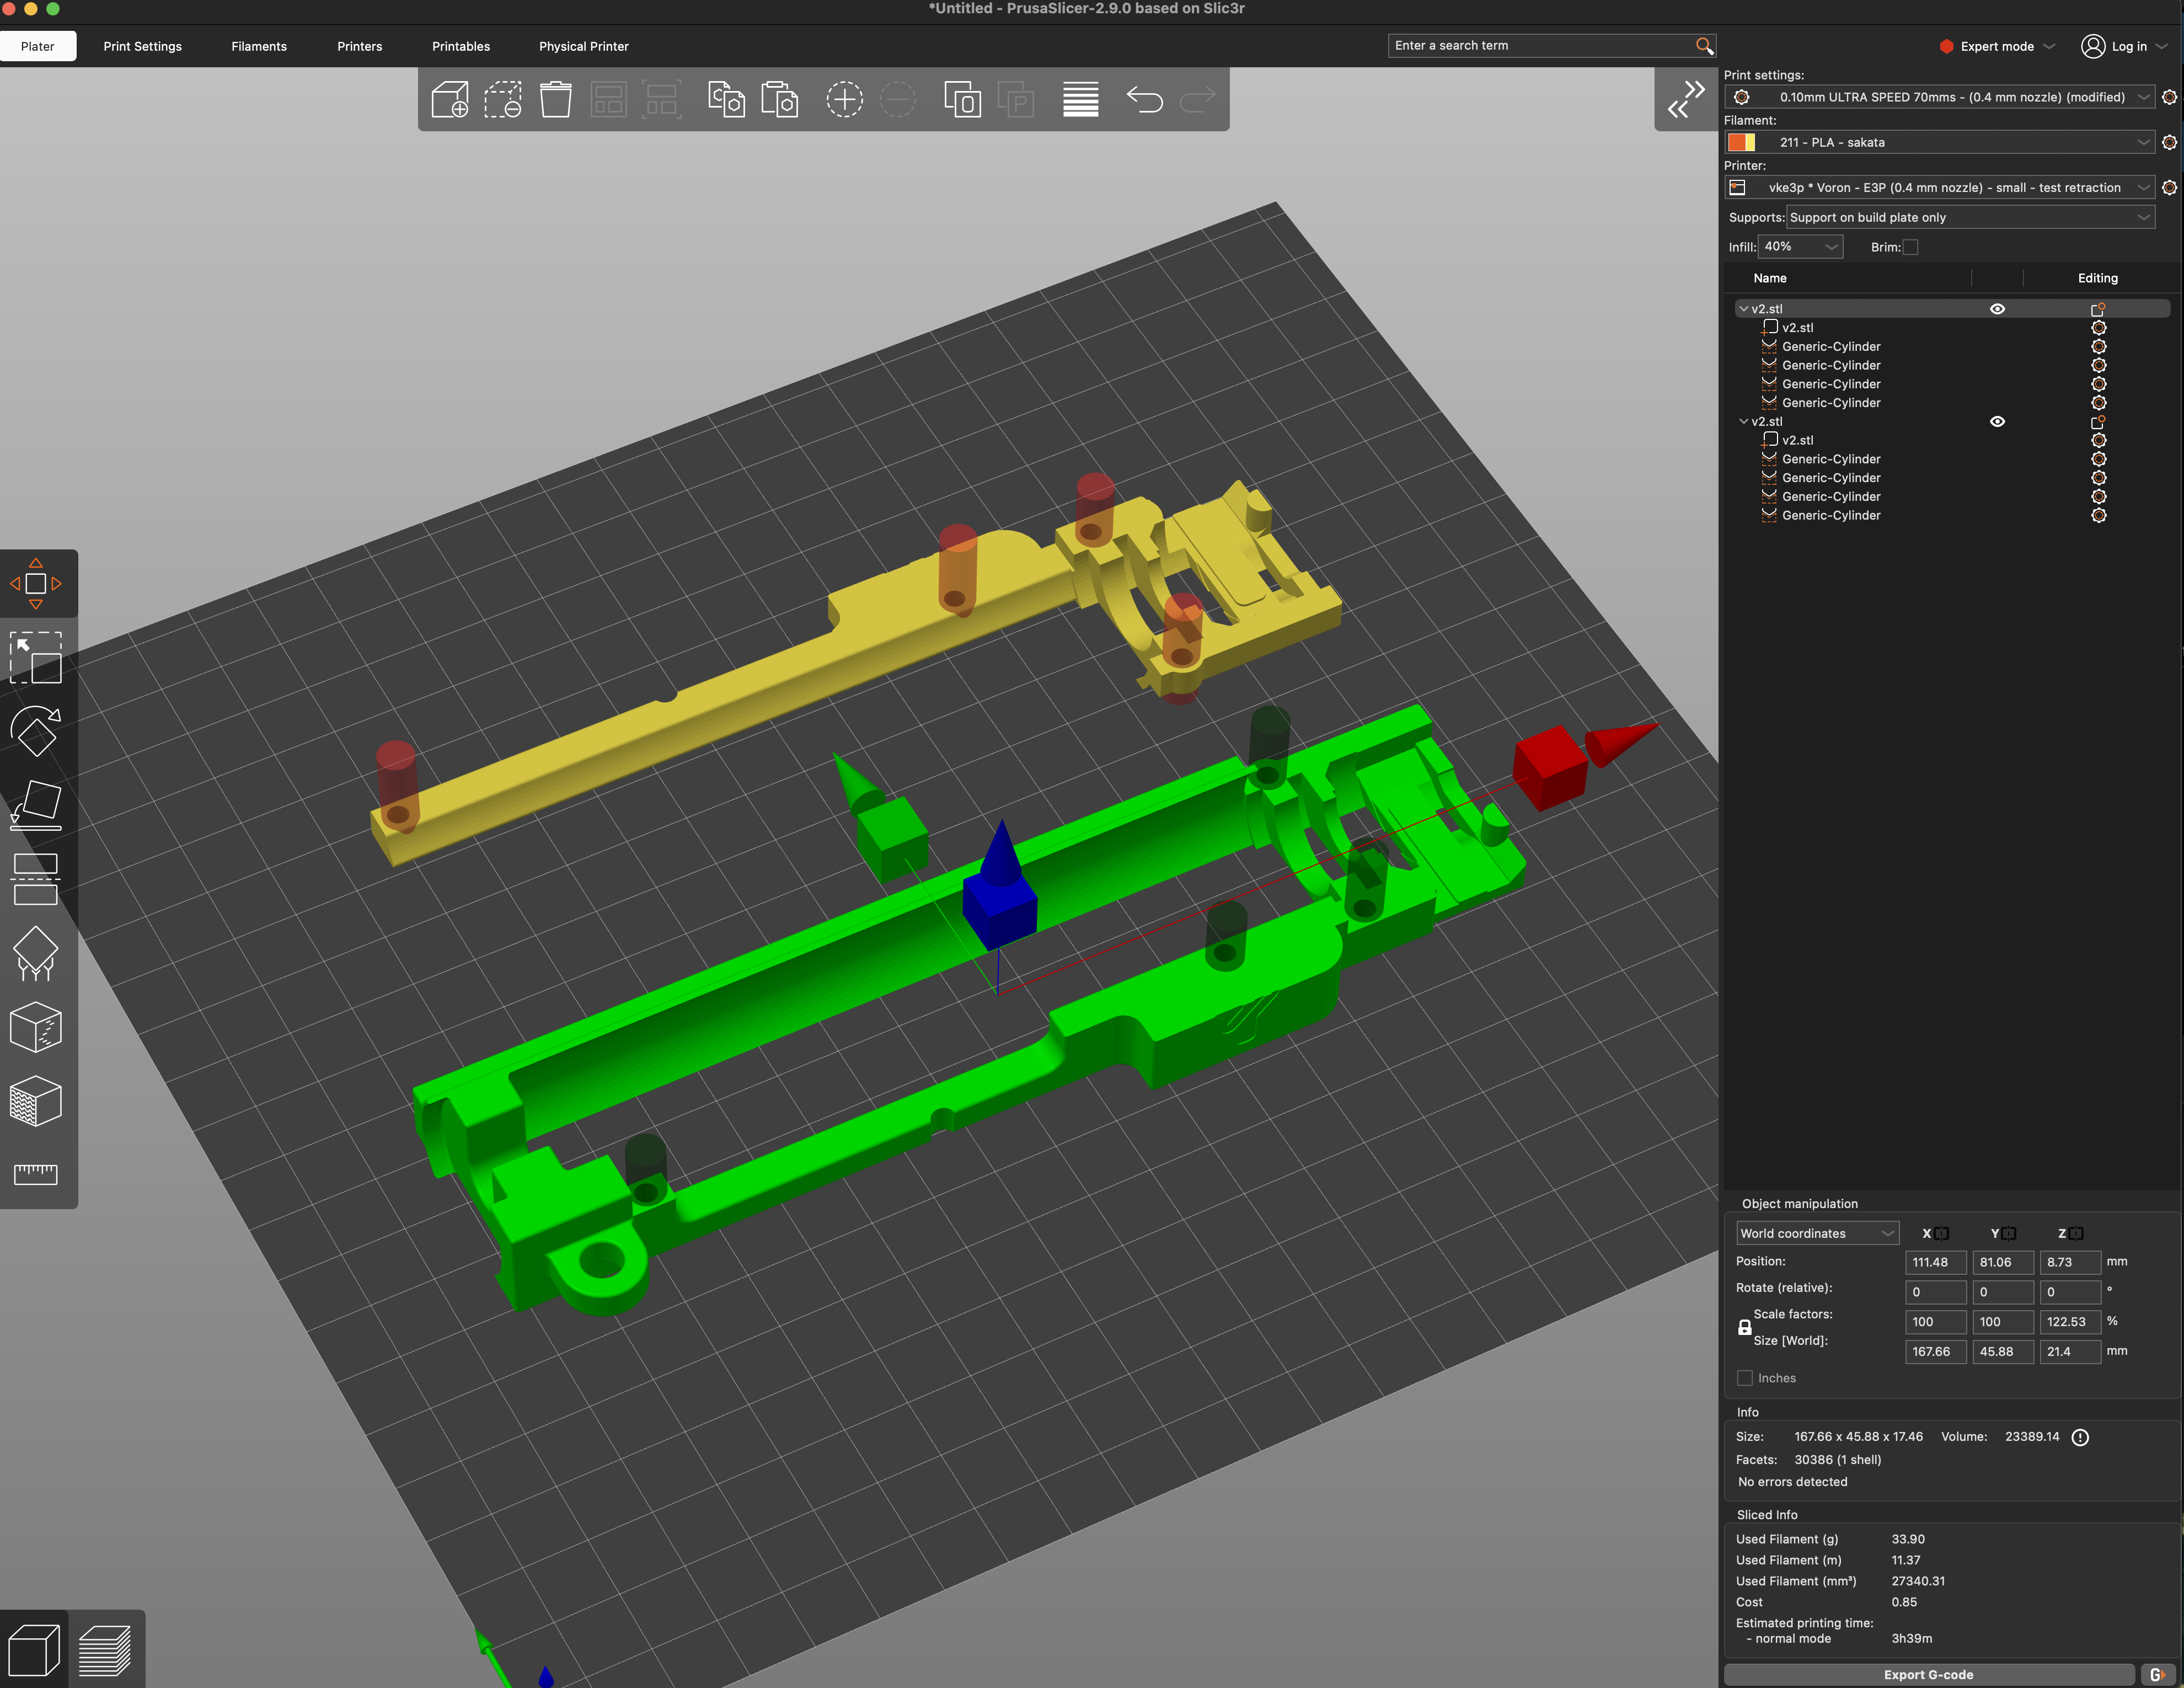Switch to sliced layers preview view
This screenshot has height=1688, width=2184.
[x=105, y=1650]
